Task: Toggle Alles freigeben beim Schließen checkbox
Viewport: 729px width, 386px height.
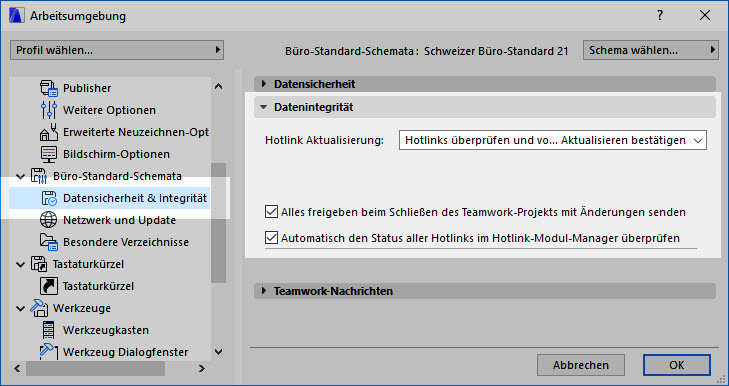Action: coord(271,212)
